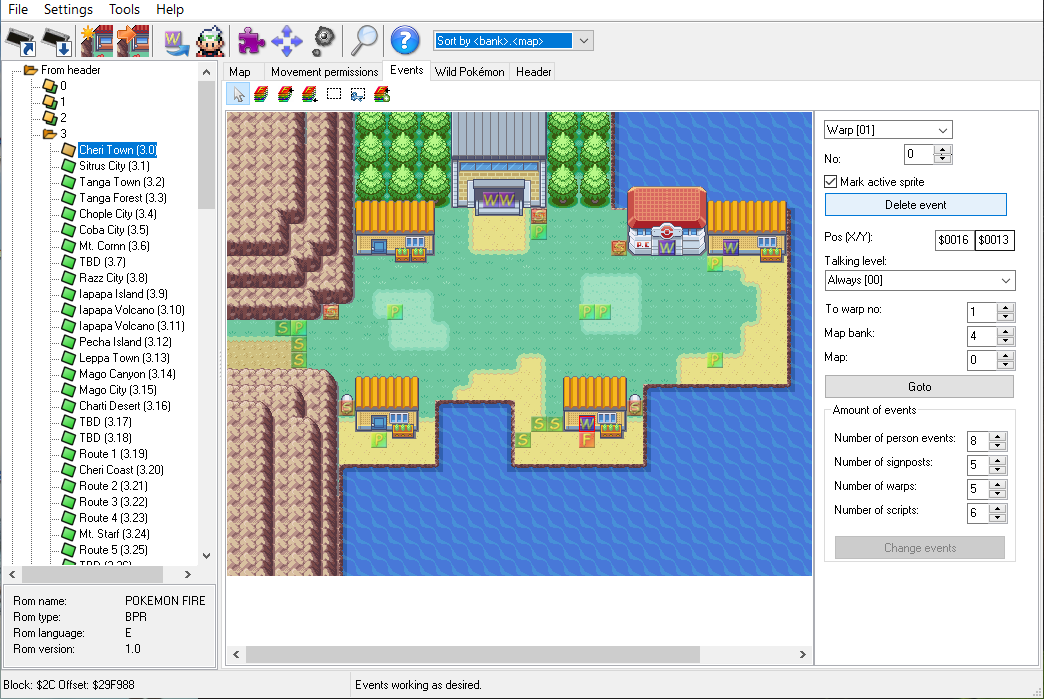Viewport: 1044px width, 699px height.
Task: Click the map view scroll right arrow
Action: 802,654
